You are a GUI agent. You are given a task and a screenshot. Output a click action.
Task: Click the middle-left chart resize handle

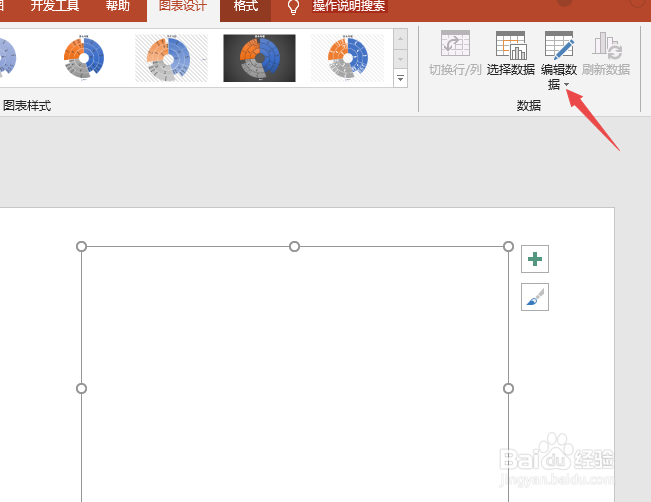pos(81,388)
